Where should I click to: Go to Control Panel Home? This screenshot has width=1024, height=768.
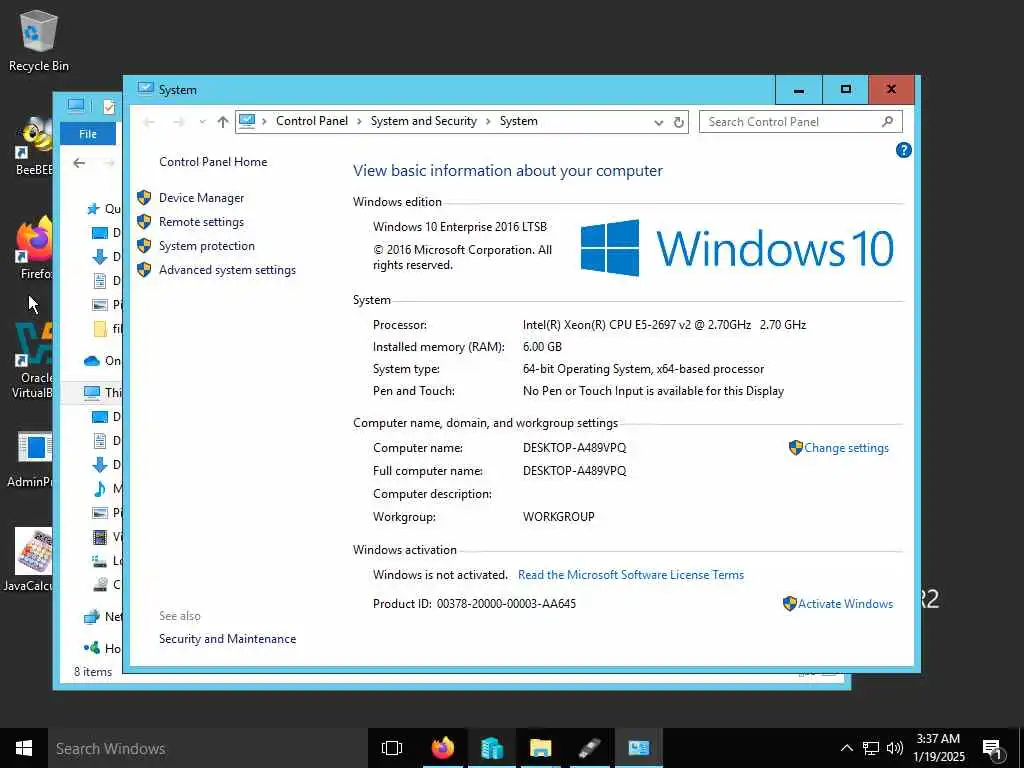pyautogui.click(x=213, y=162)
